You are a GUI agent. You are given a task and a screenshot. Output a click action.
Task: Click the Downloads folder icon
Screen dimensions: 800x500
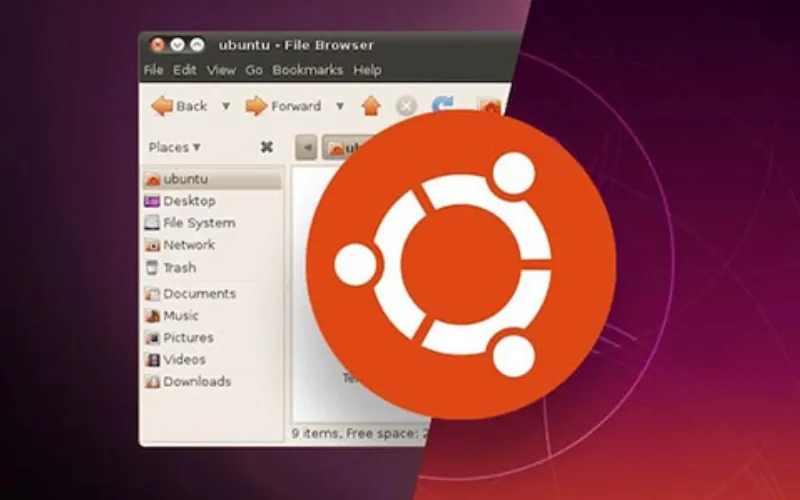[152, 382]
